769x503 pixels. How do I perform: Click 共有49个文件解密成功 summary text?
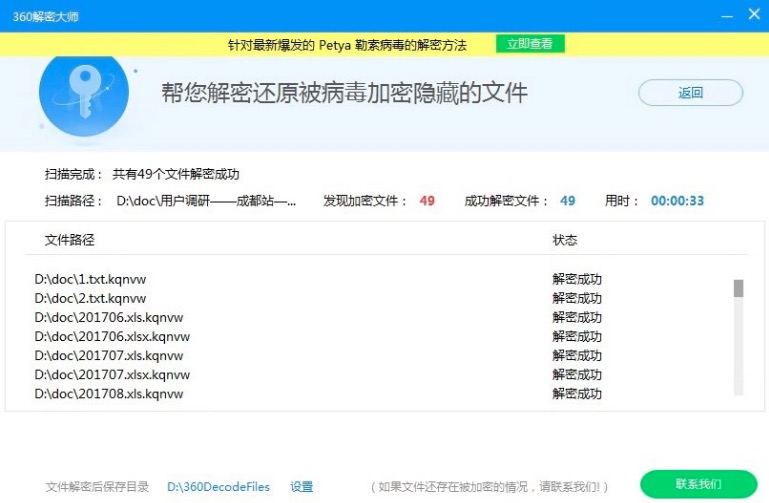(x=176, y=174)
